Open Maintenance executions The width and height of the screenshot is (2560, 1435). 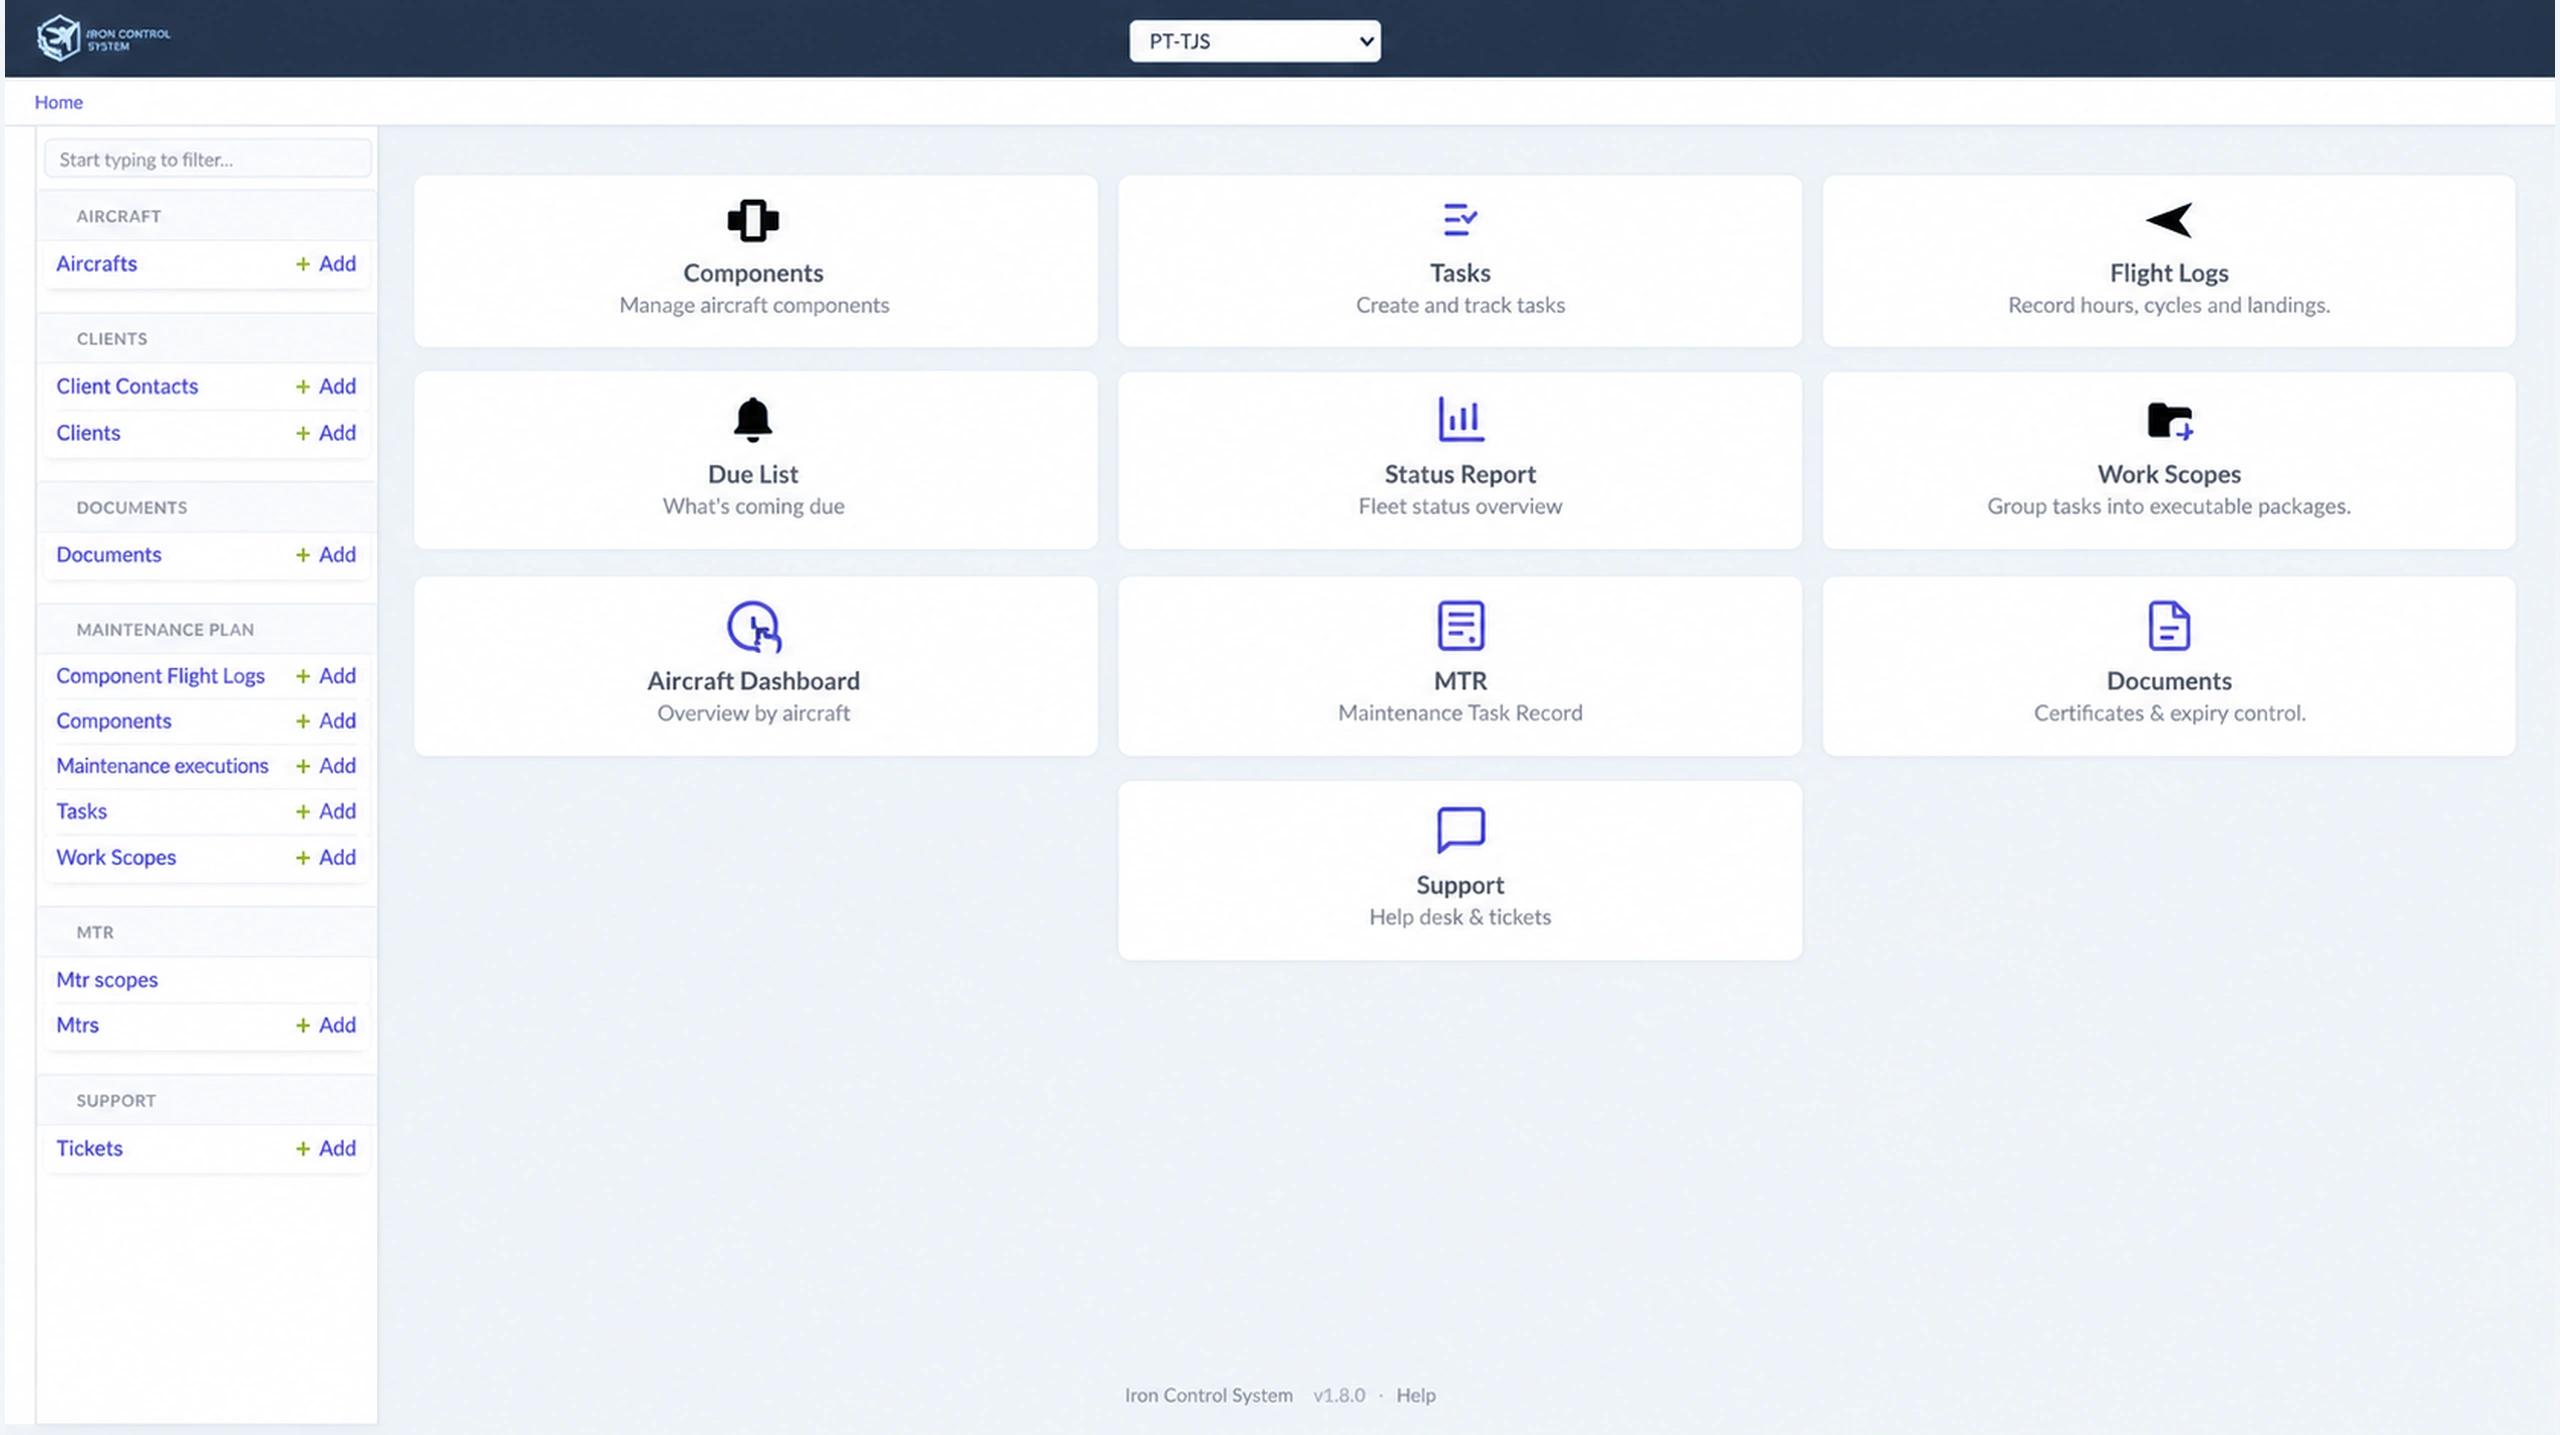pyautogui.click(x=162, y=766)
